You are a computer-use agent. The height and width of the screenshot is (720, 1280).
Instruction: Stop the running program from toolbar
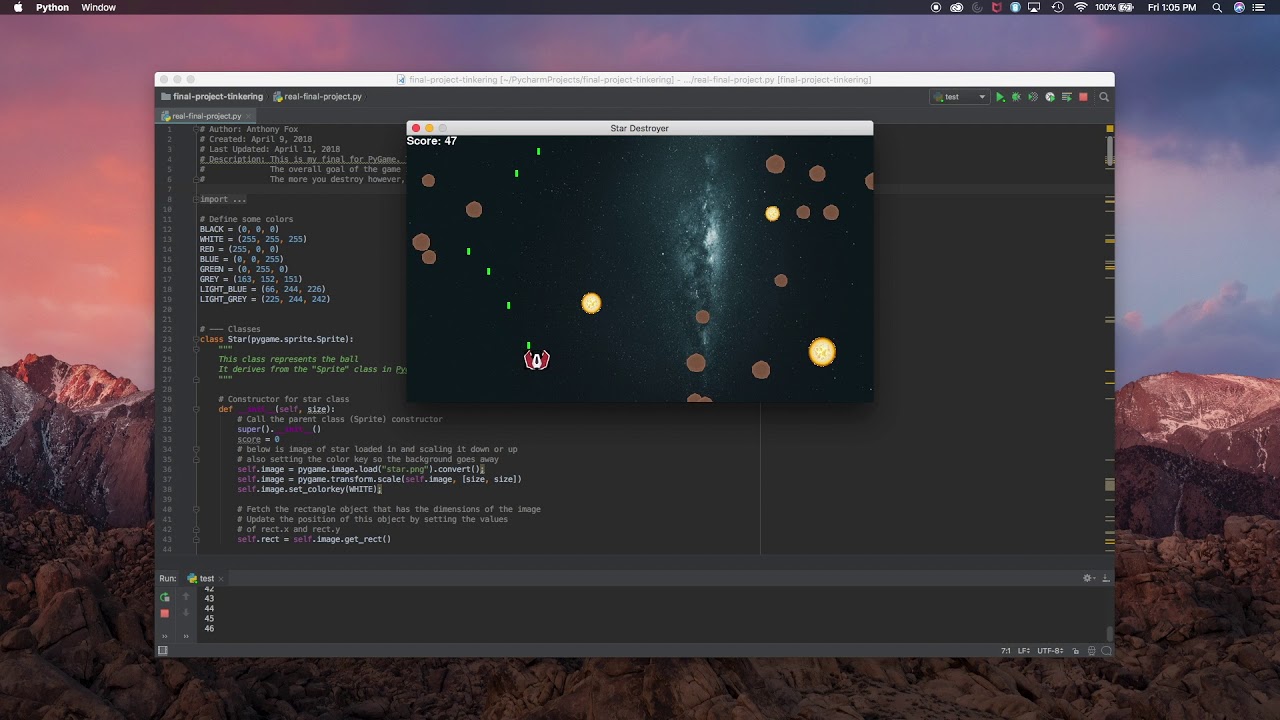[x=1083, y=97]
